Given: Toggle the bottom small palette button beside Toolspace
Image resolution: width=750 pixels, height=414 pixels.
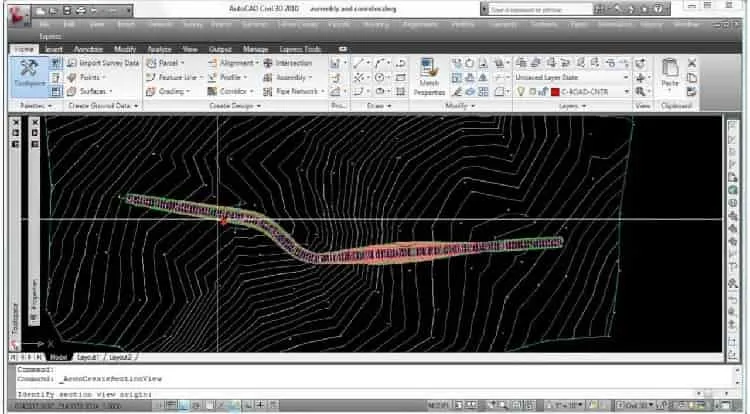Looking at the screenshot, I should (56, 91).
